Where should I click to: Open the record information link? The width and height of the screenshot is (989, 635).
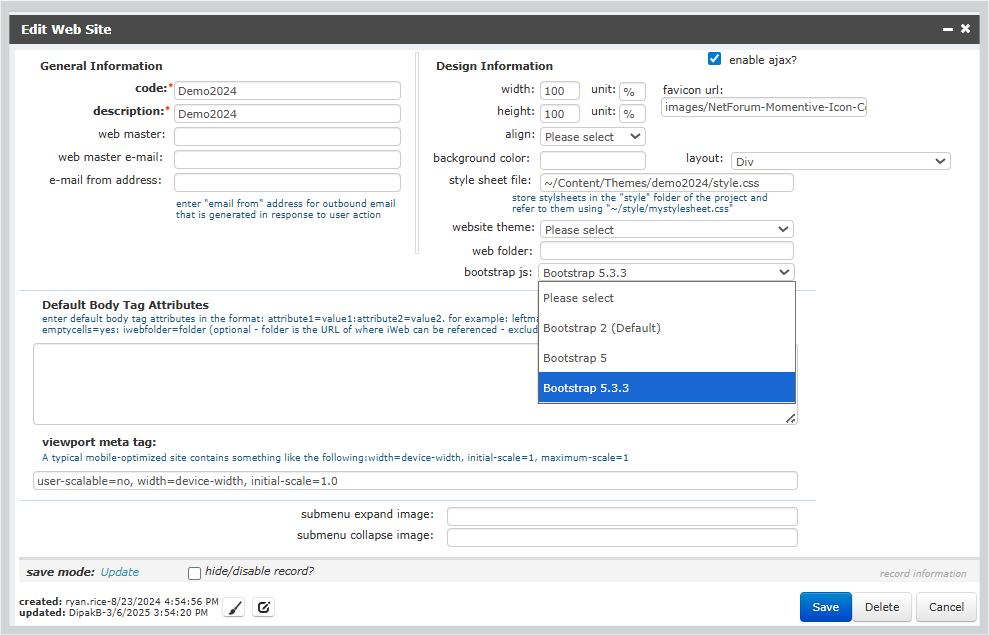(x=923, y=573)
